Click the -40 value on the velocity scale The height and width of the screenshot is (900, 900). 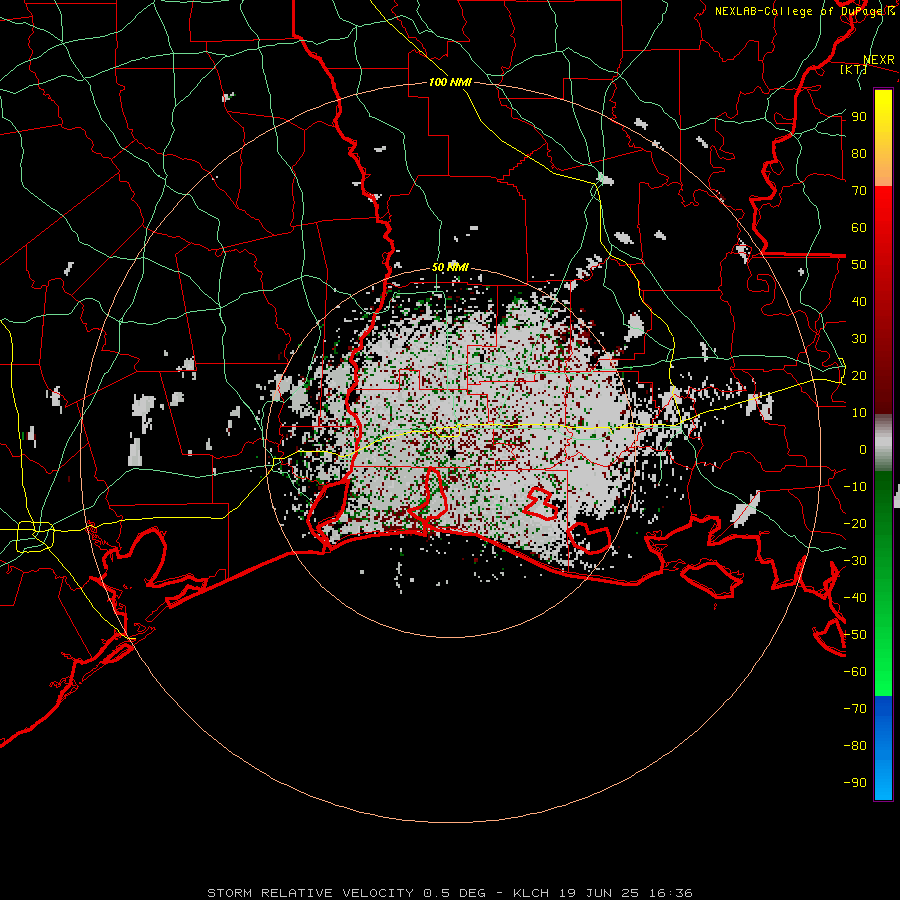point(855,598)
